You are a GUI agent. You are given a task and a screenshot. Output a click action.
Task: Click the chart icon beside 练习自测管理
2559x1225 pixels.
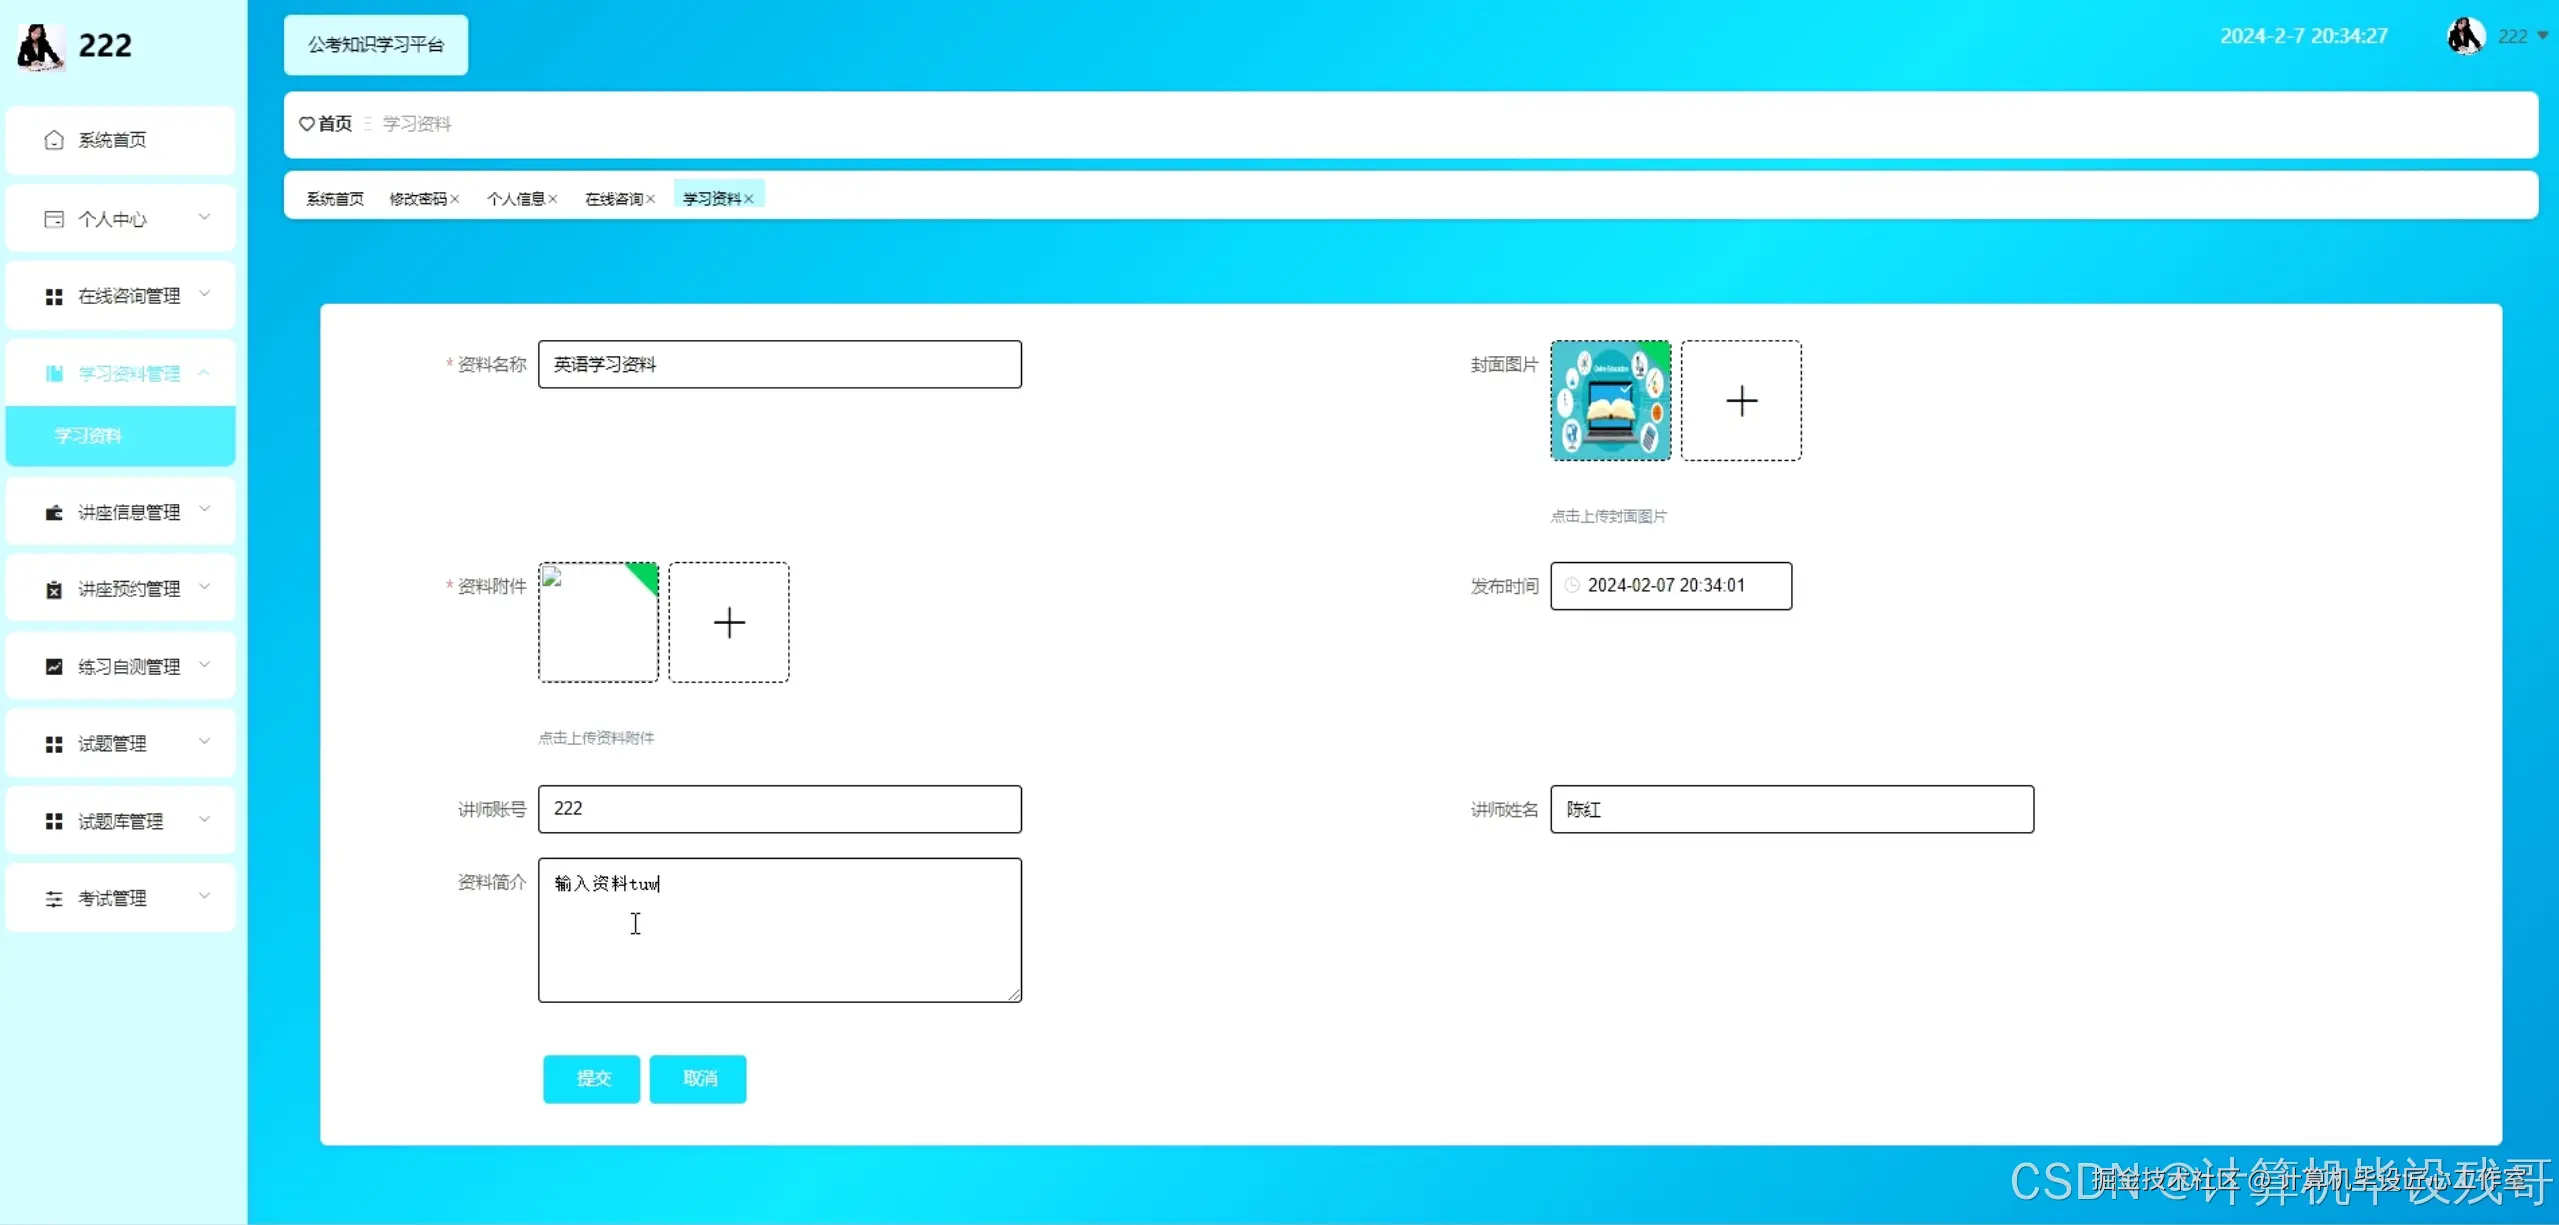pyautogui.click(x=54, y=667)
